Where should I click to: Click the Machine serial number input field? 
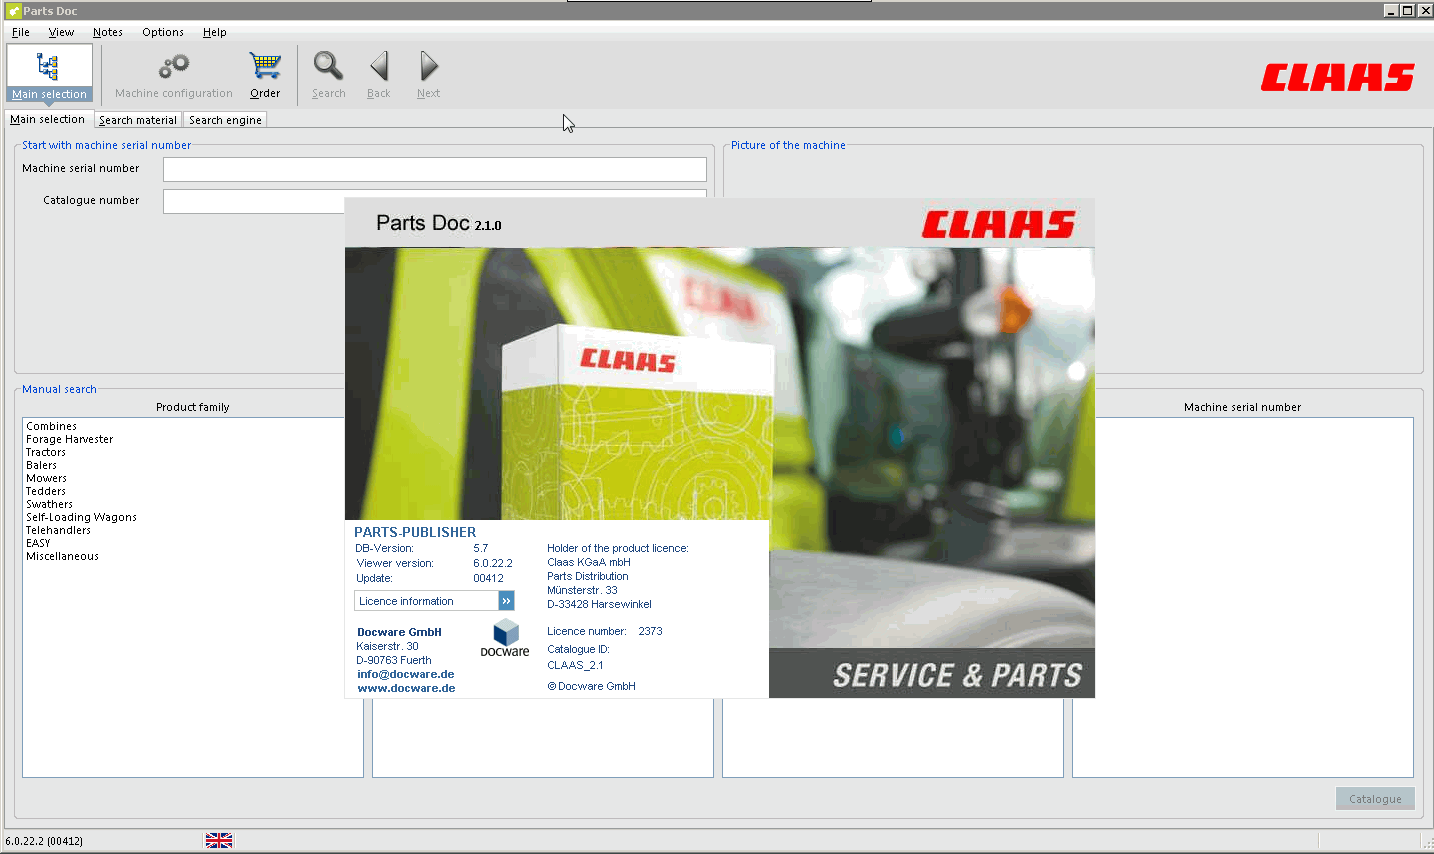tap(434, 168)
